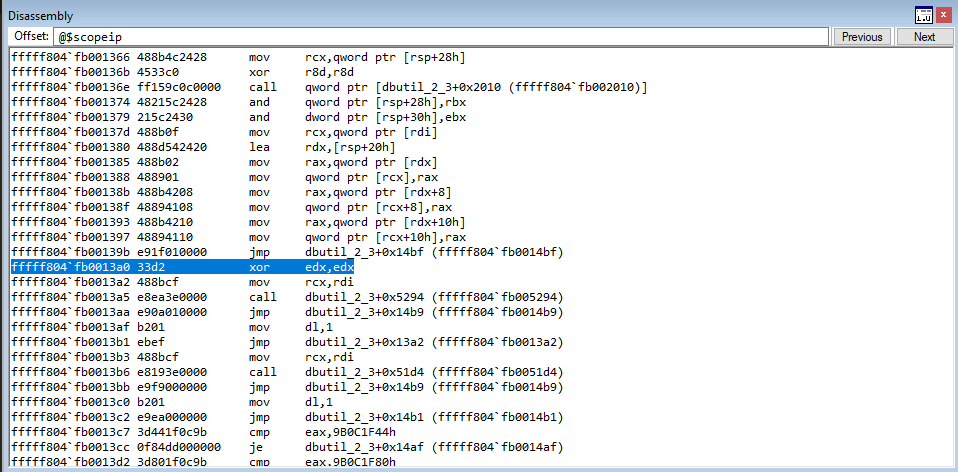958x472 pixels.
Task: Select the jmp dbutil_2_3+0x14b1 line
Action: tap(287, 417)
